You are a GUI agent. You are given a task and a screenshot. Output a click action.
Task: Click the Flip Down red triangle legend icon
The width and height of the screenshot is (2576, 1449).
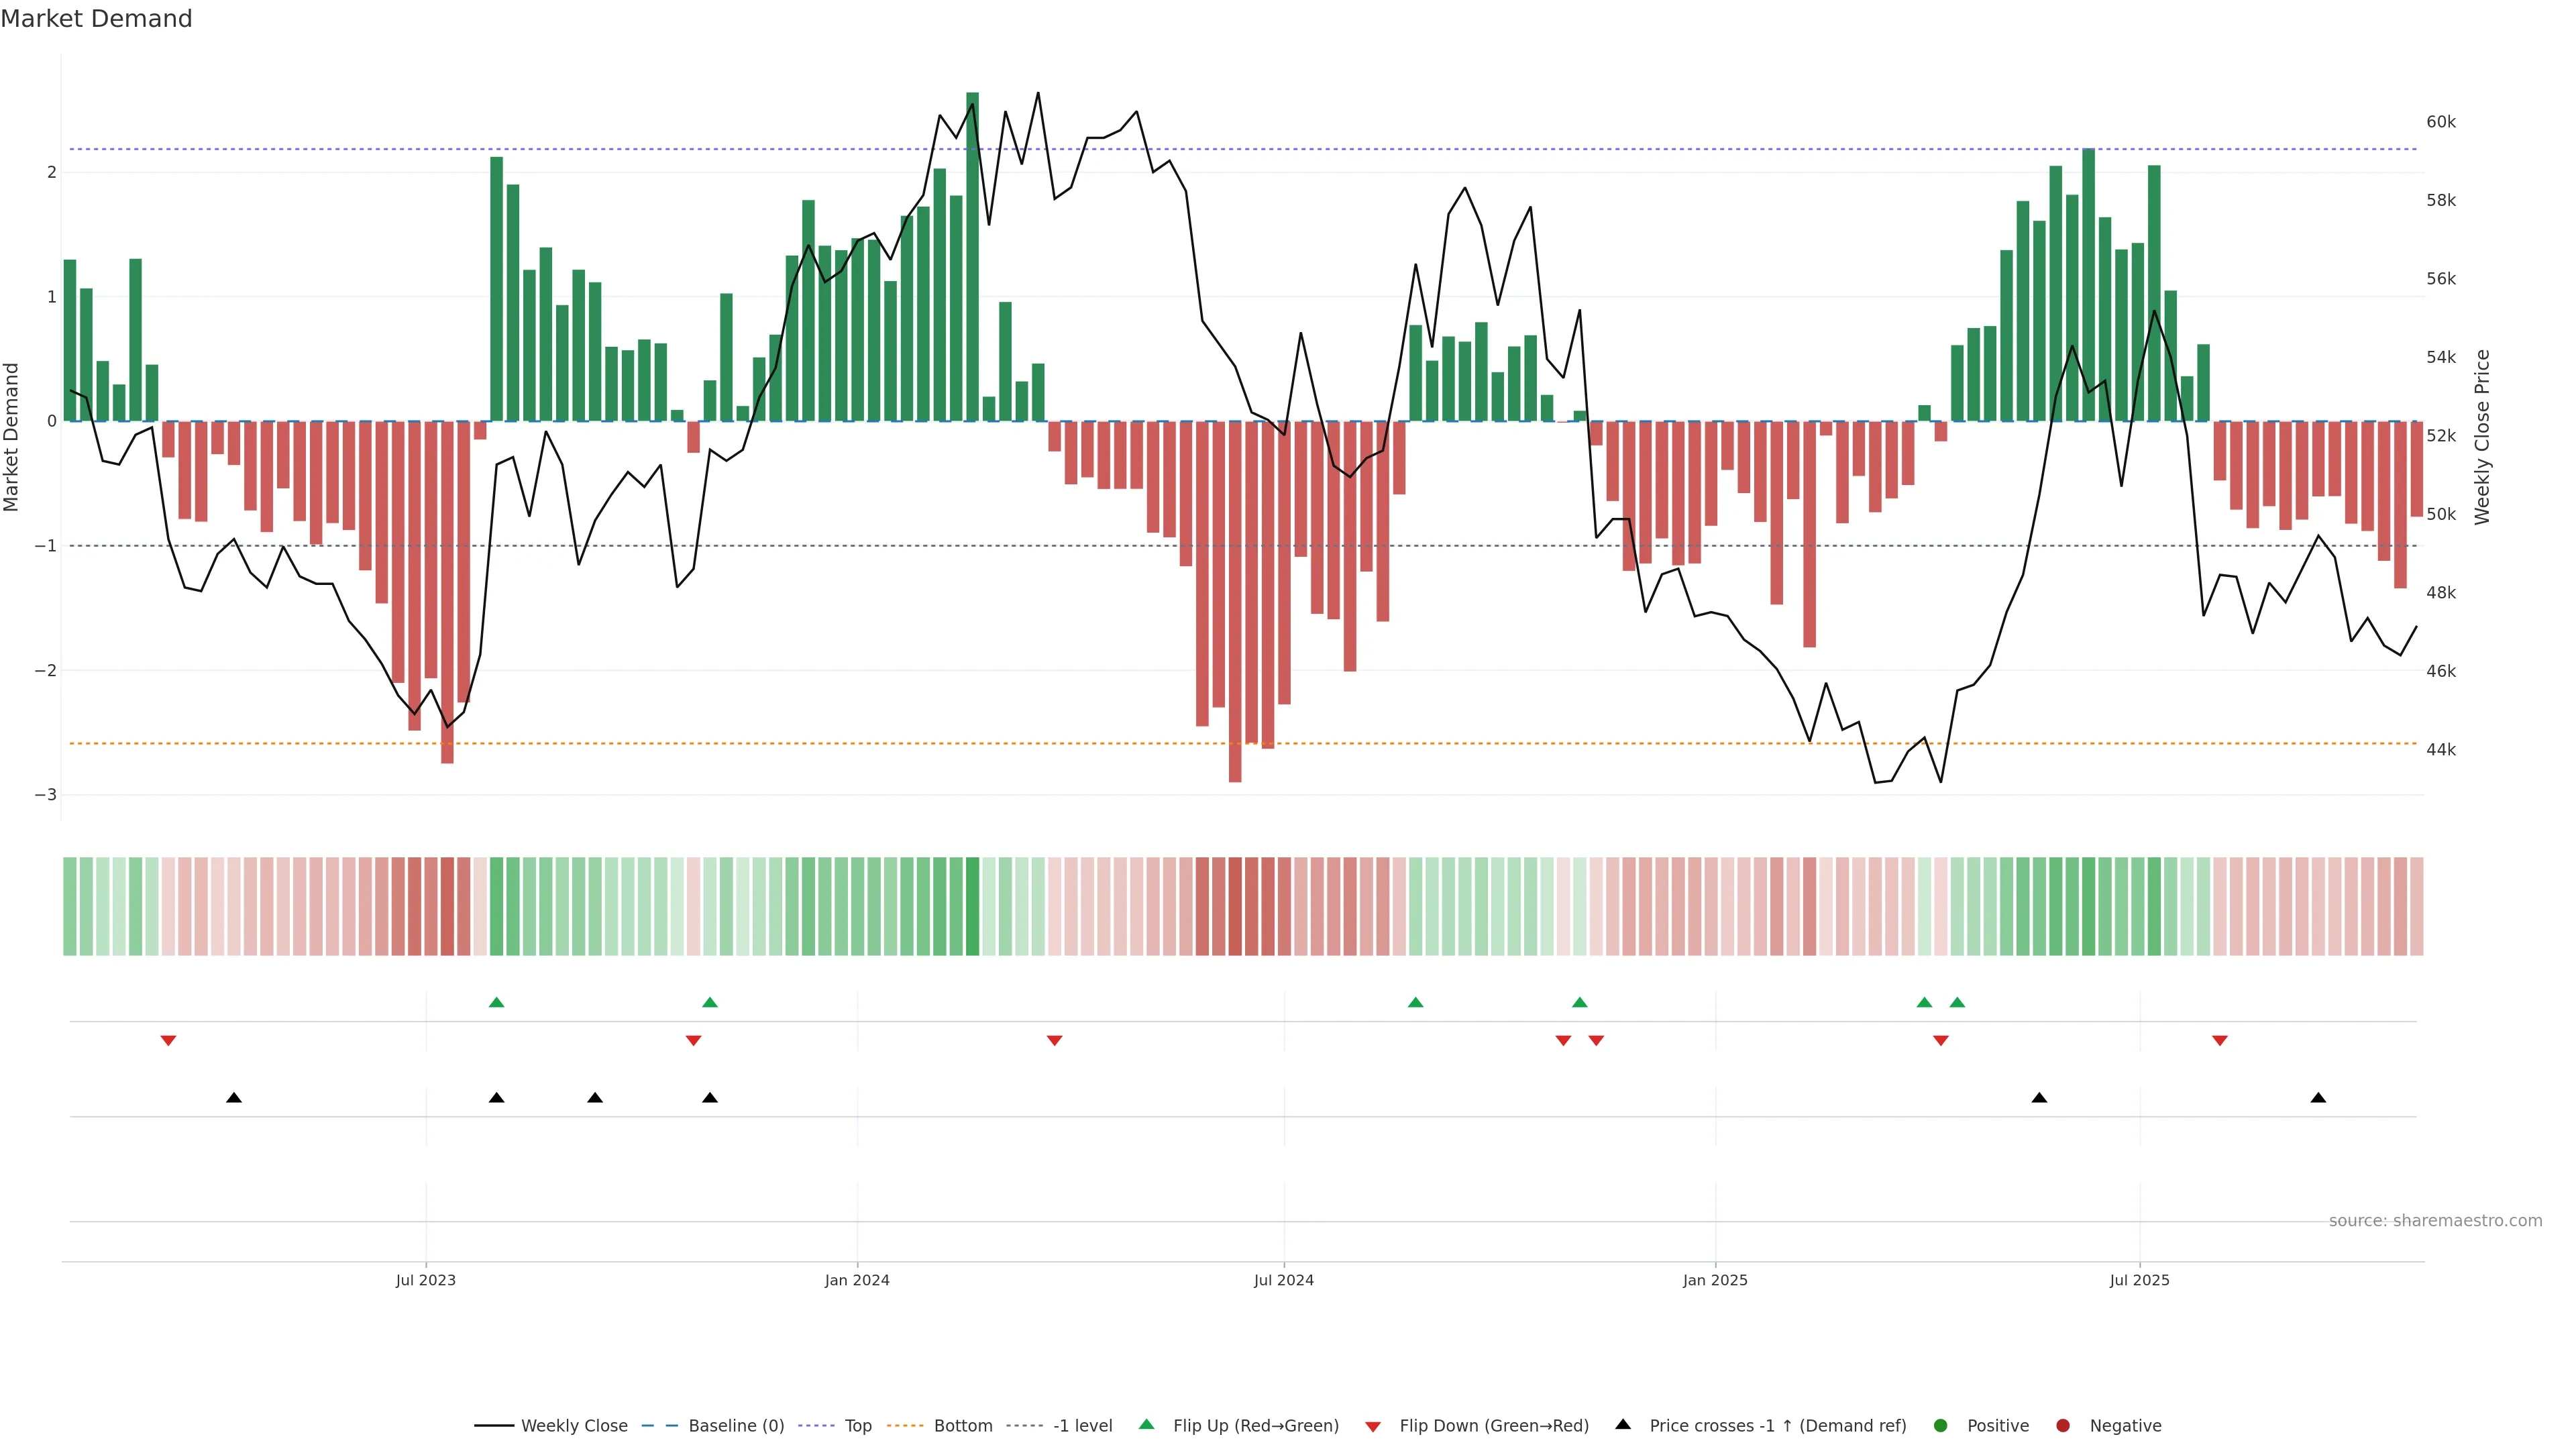tap(1373, 1426)
